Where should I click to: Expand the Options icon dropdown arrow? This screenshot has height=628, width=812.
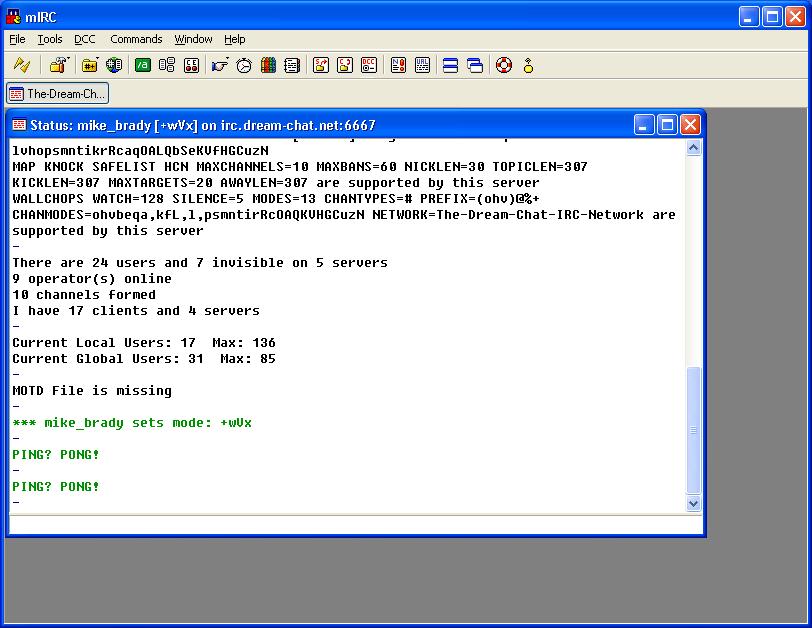68,59
